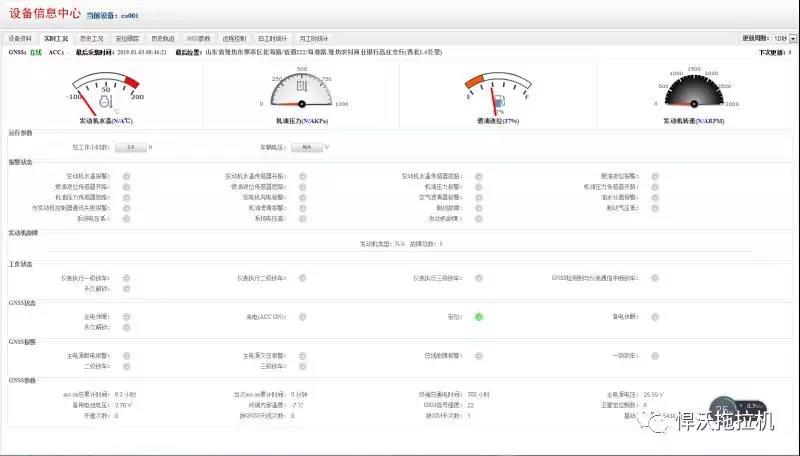The image size is (800, 456).
Task: Click the fuel level gauge
Action: tap(497, 90)
